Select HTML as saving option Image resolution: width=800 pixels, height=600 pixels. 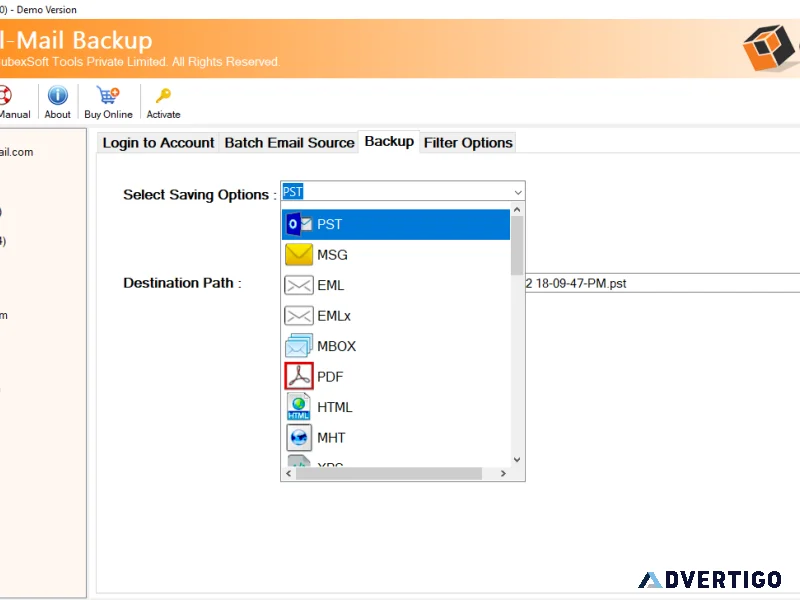[396, 407]
